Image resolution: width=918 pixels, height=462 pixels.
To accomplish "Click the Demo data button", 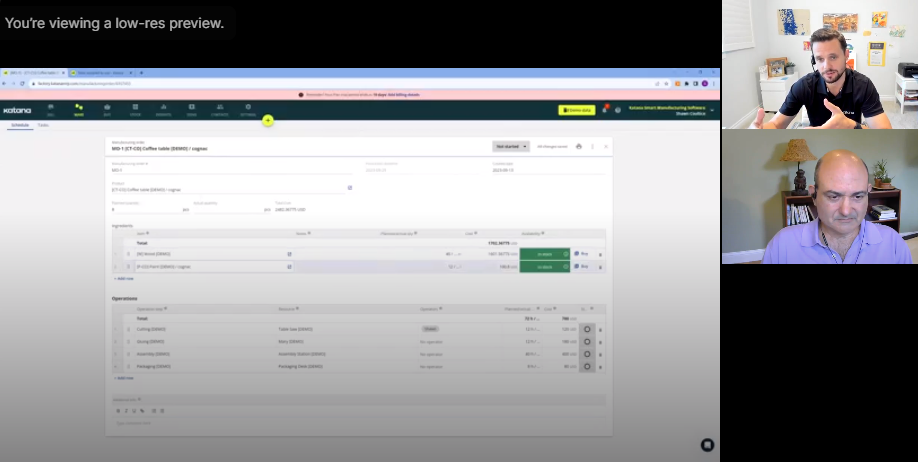I will click(577, 110).
